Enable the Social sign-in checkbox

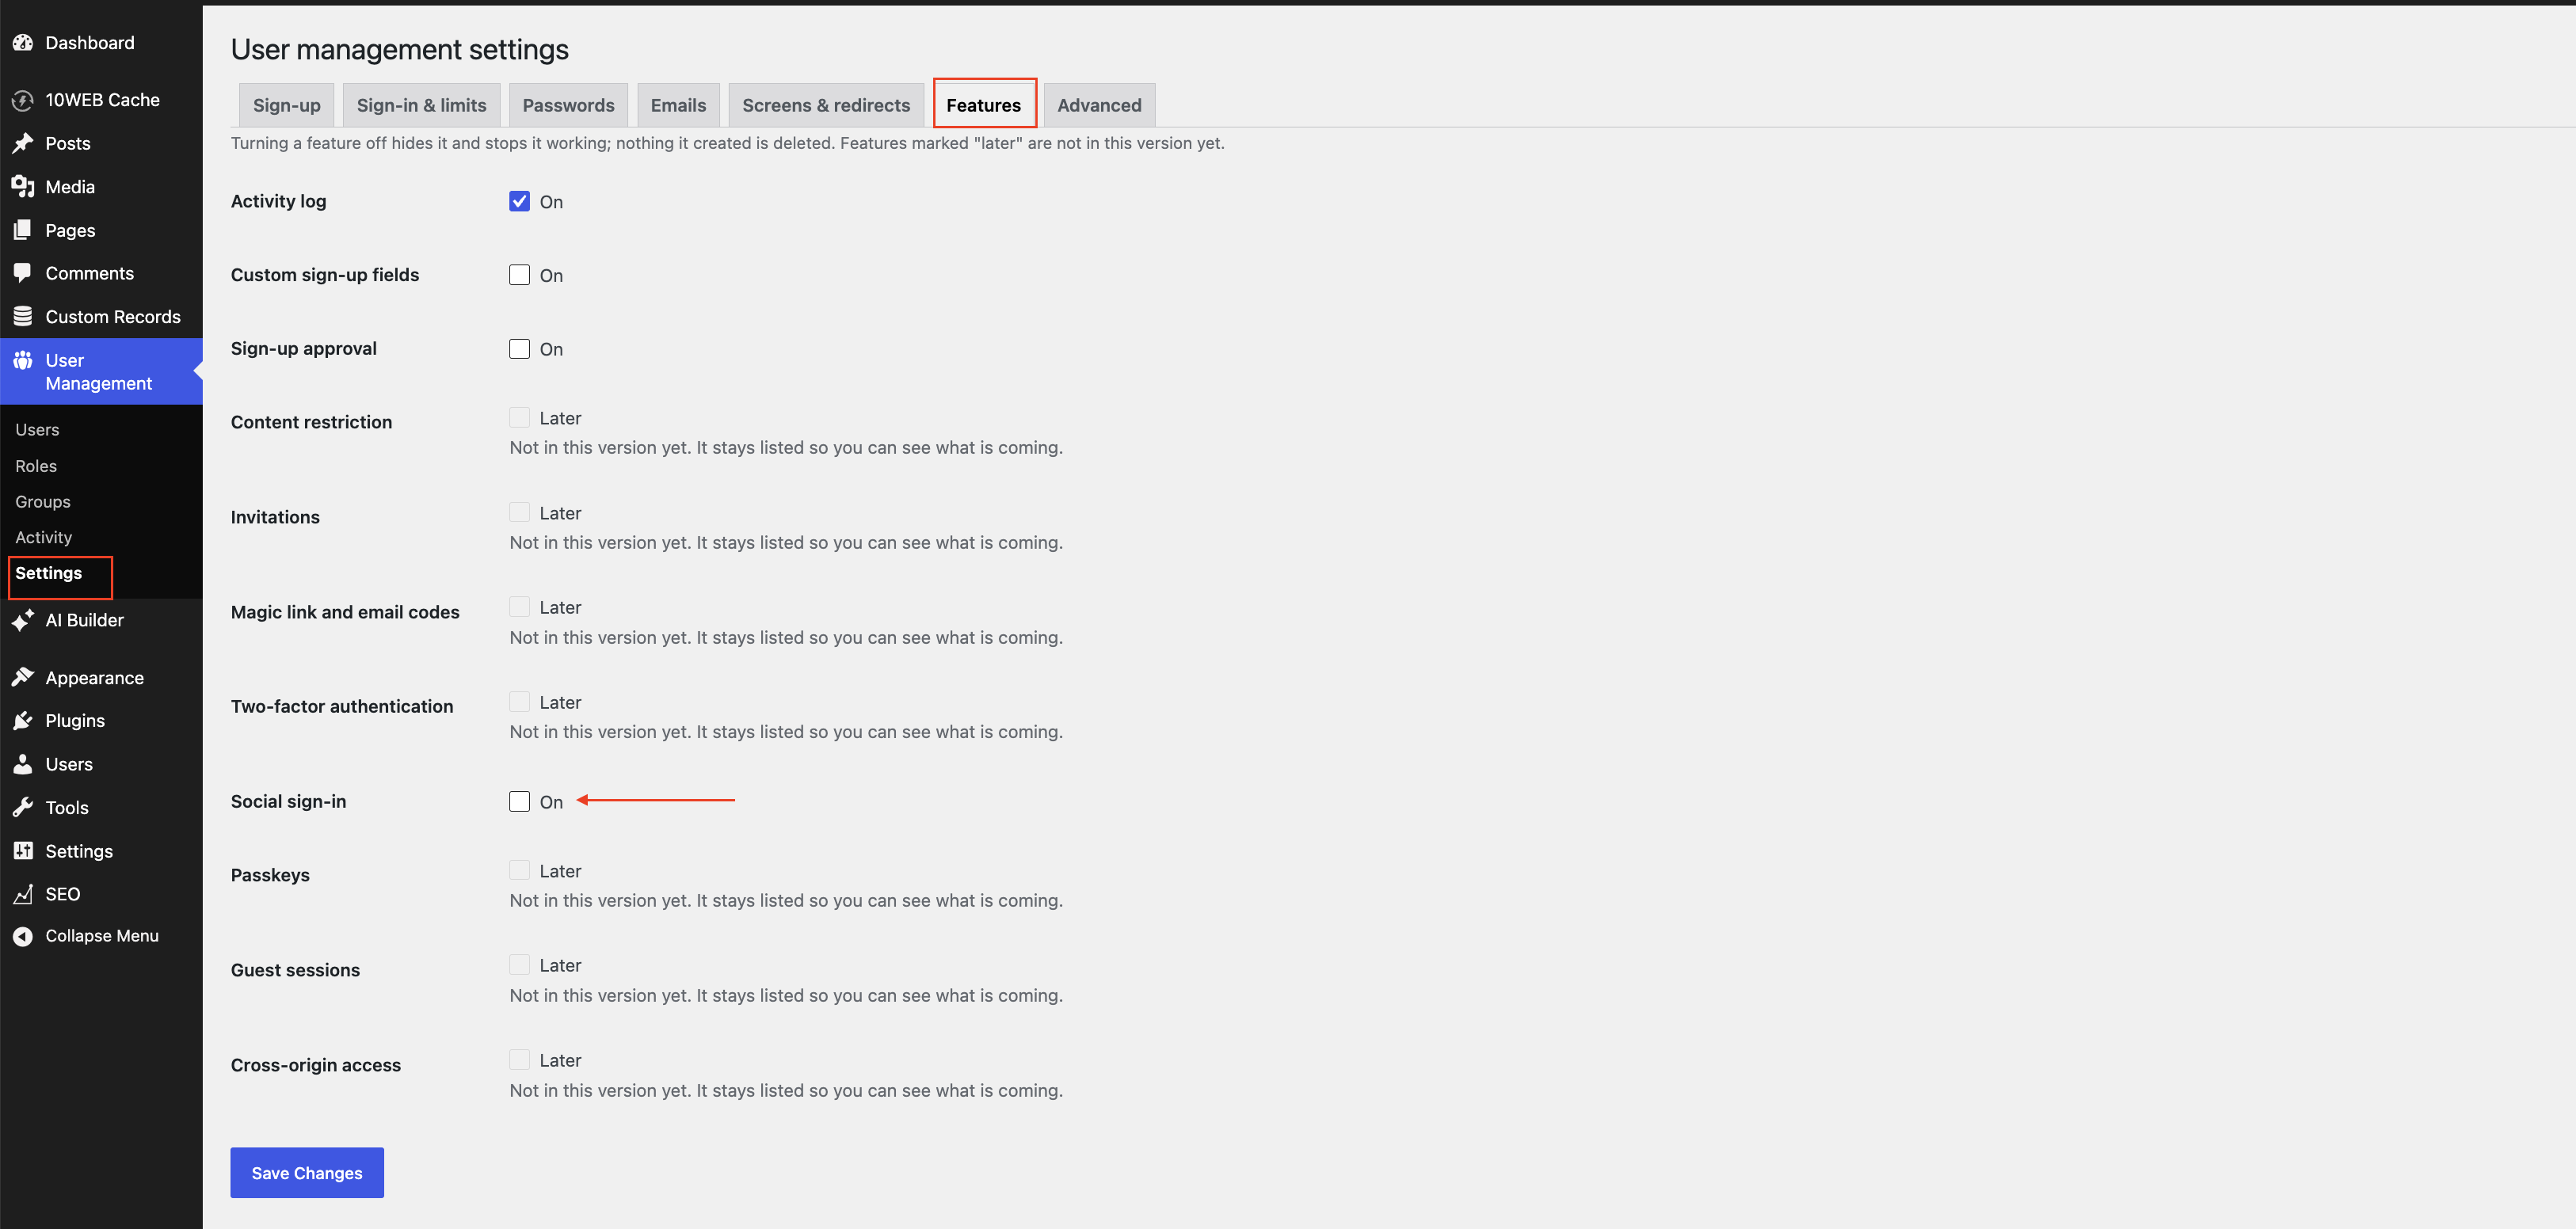coord(519,801)
